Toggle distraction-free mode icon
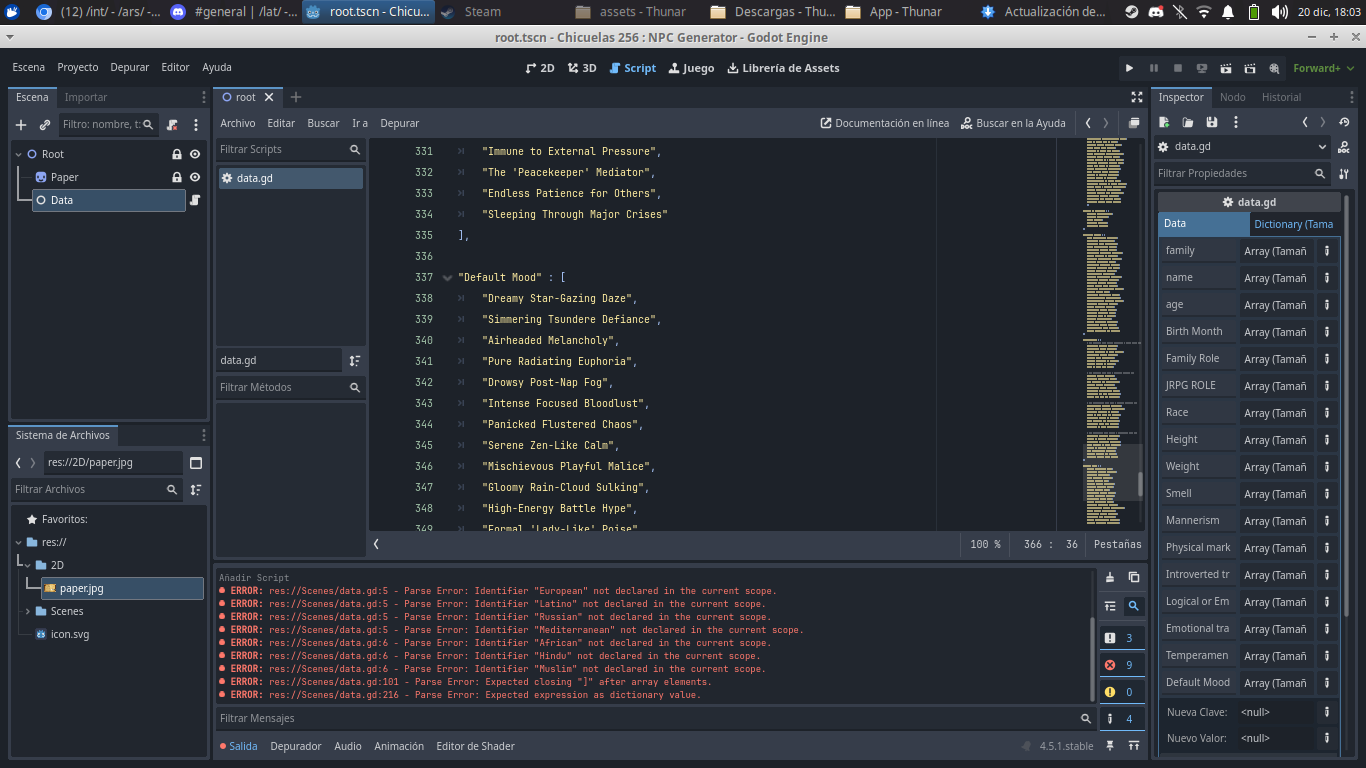Viewport: 1366px width, 768px height. tap(1136, 97)
